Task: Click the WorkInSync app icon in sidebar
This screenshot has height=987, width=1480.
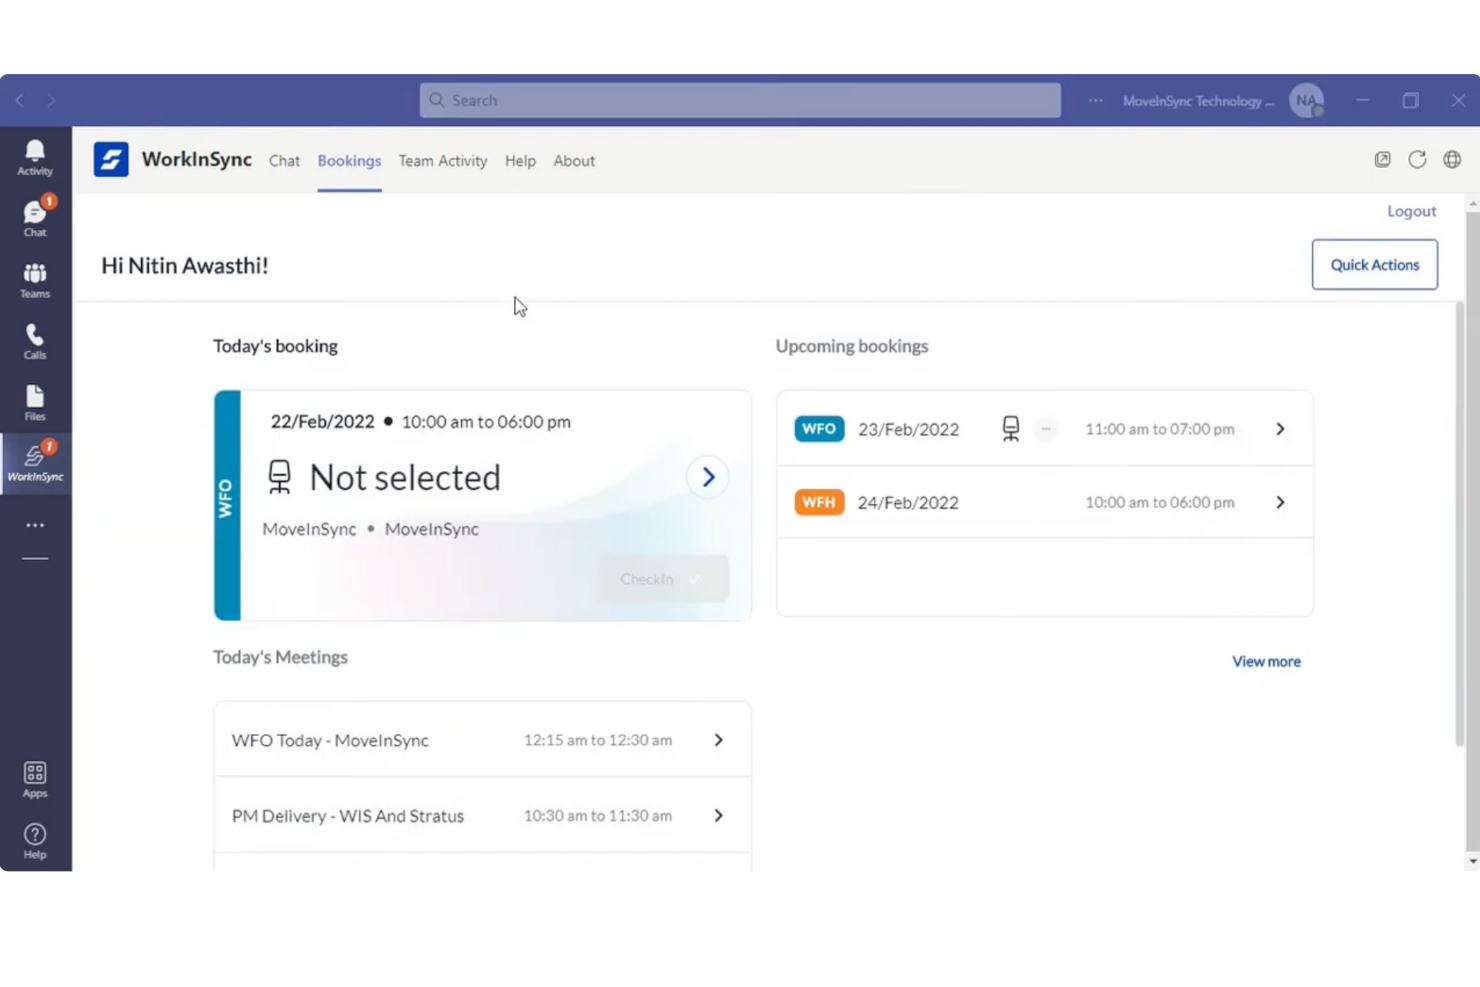Action: 35,463
